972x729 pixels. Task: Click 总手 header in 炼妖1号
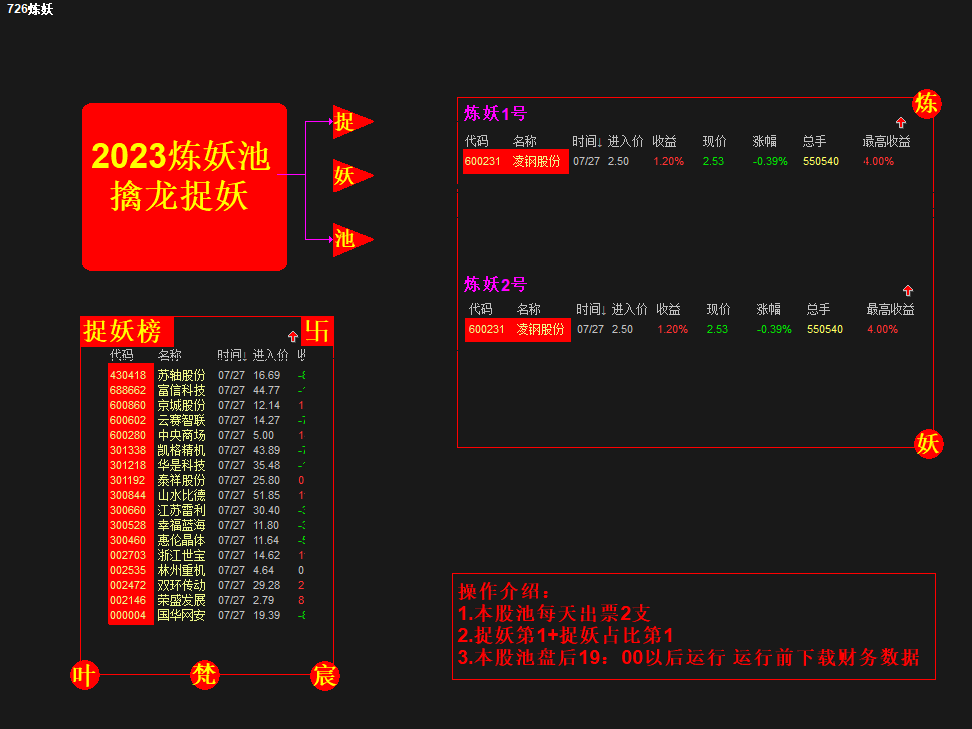(x=814, y=141)
